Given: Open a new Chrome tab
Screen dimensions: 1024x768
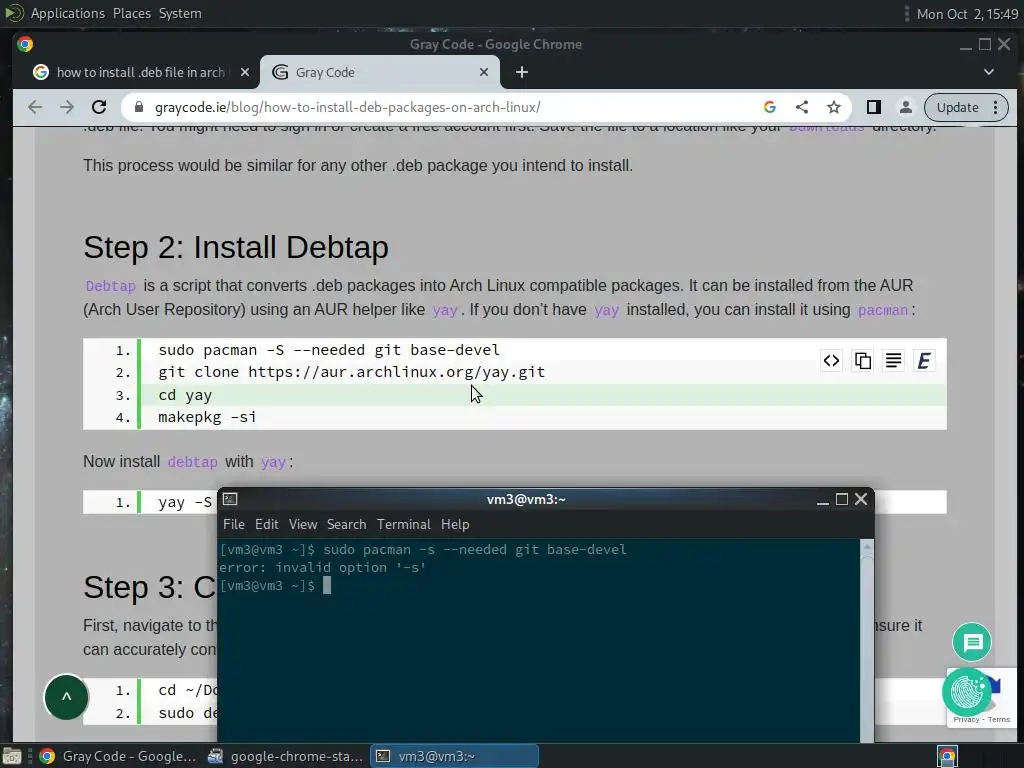Looking at the screenshot, I should click(521, 72).
